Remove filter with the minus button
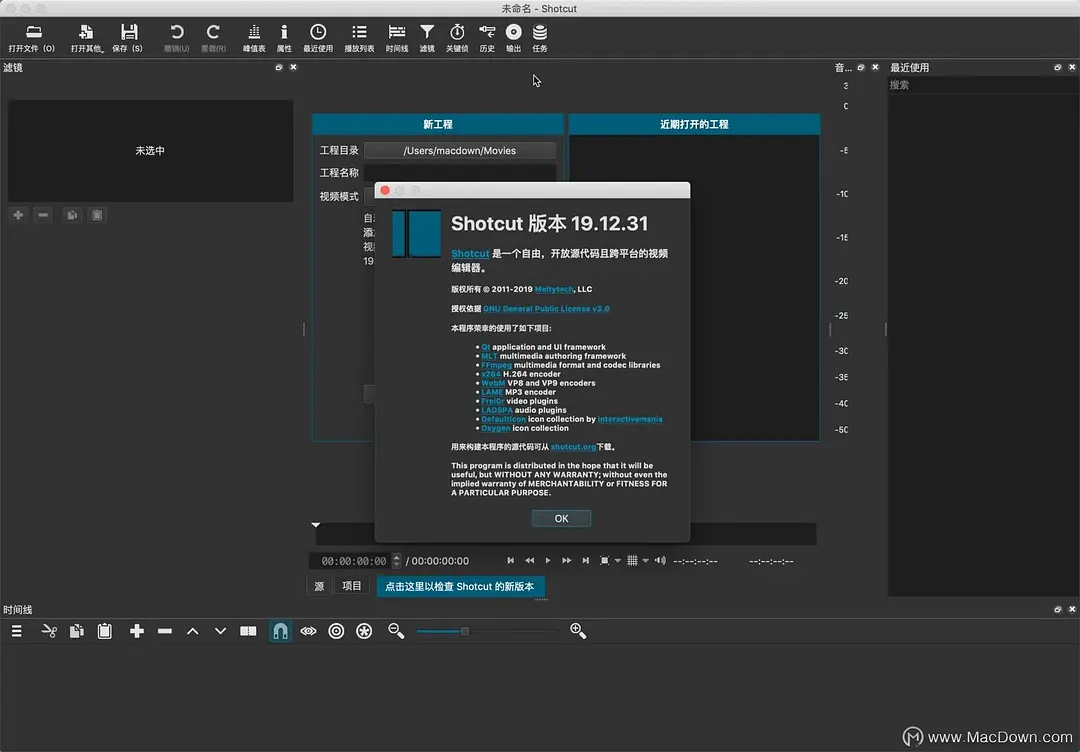This screenshot has height=752, width=1080. click(x=43, y=215)
